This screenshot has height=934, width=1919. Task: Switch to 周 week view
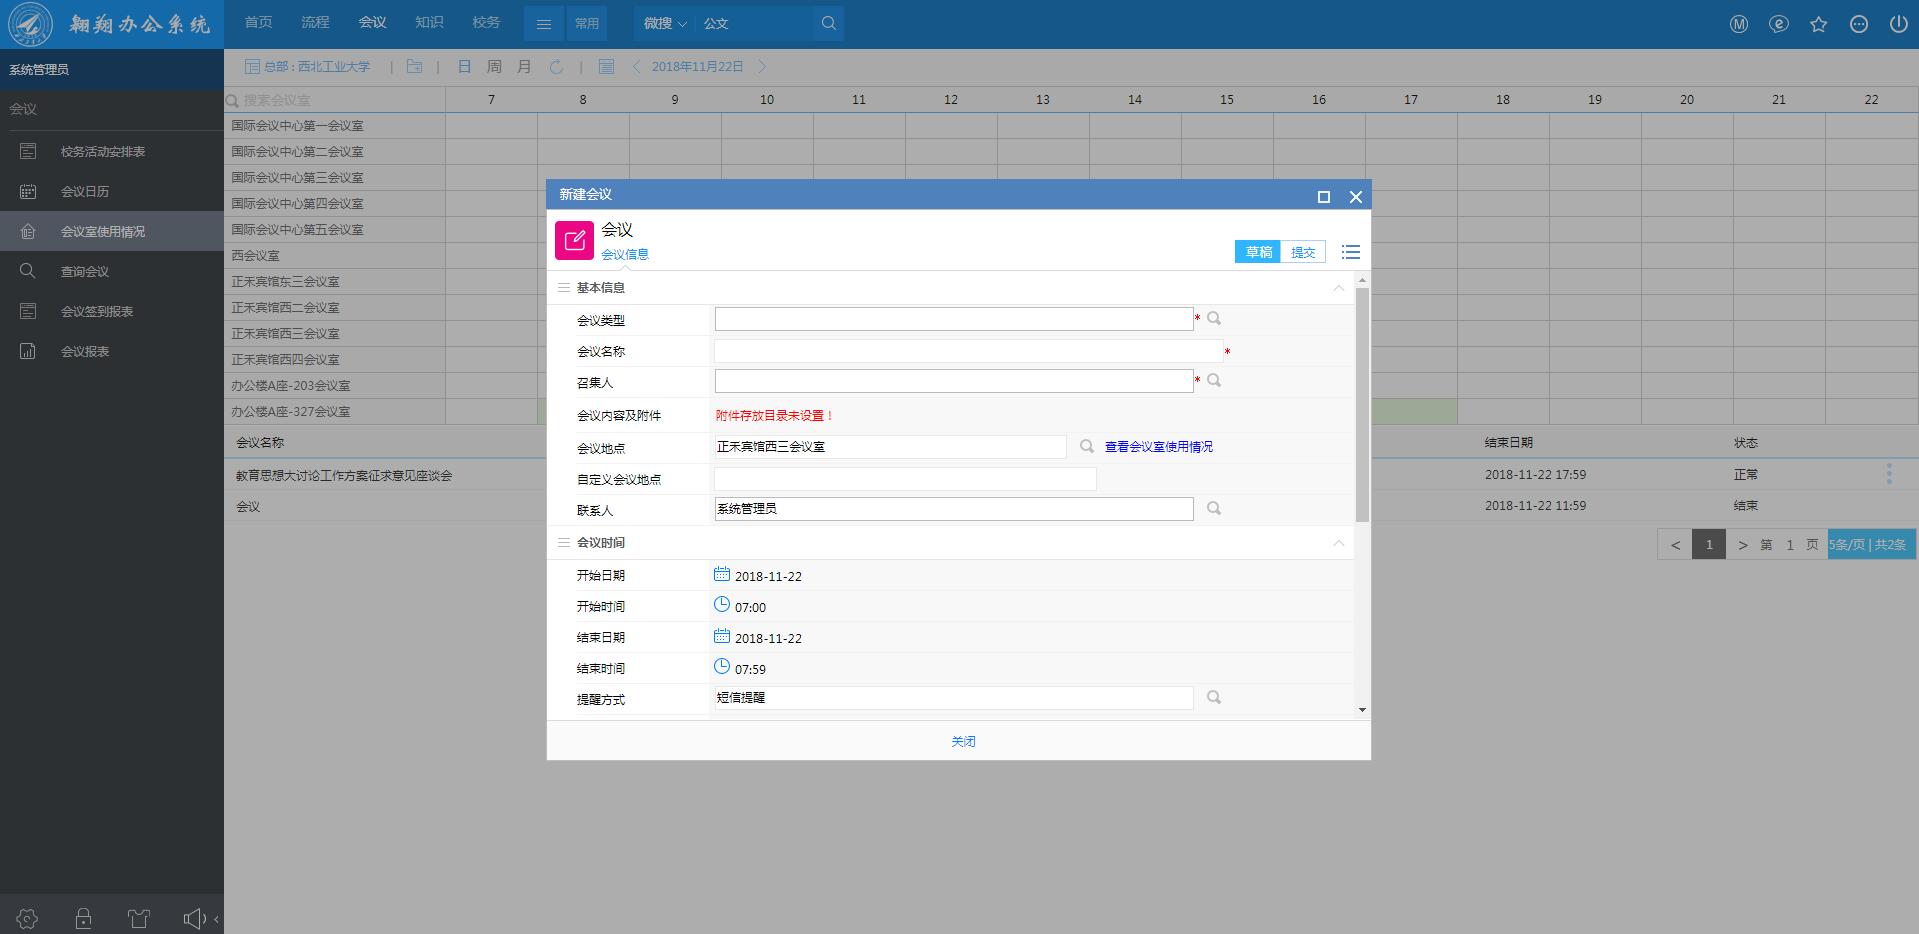[494, 67]
